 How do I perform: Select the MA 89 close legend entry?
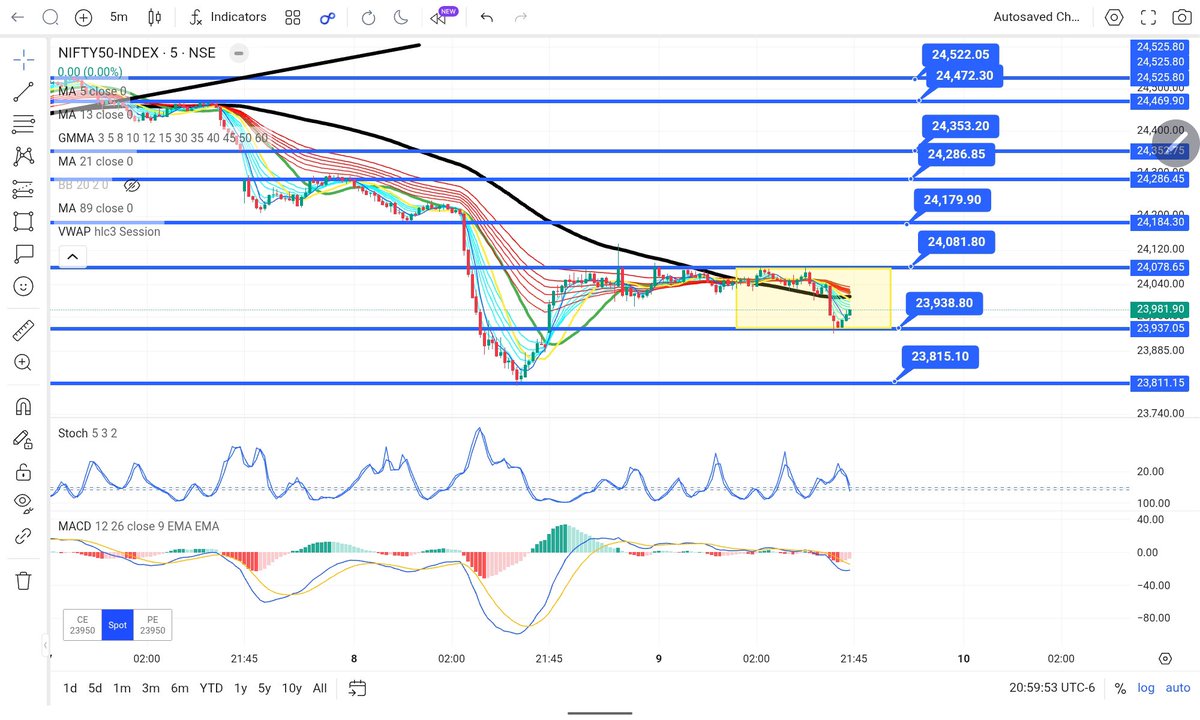(95, 208)
